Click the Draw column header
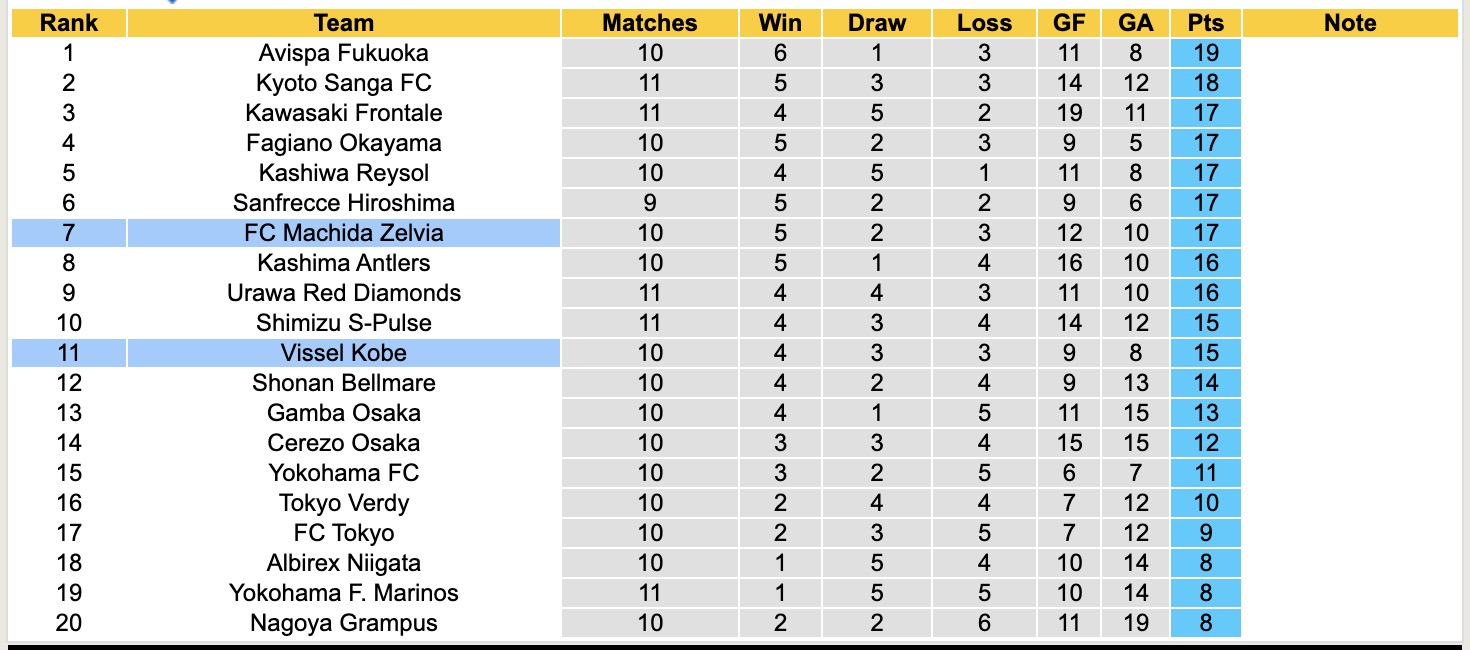Viewport: 1470px width, 650px height. [876, 23]
